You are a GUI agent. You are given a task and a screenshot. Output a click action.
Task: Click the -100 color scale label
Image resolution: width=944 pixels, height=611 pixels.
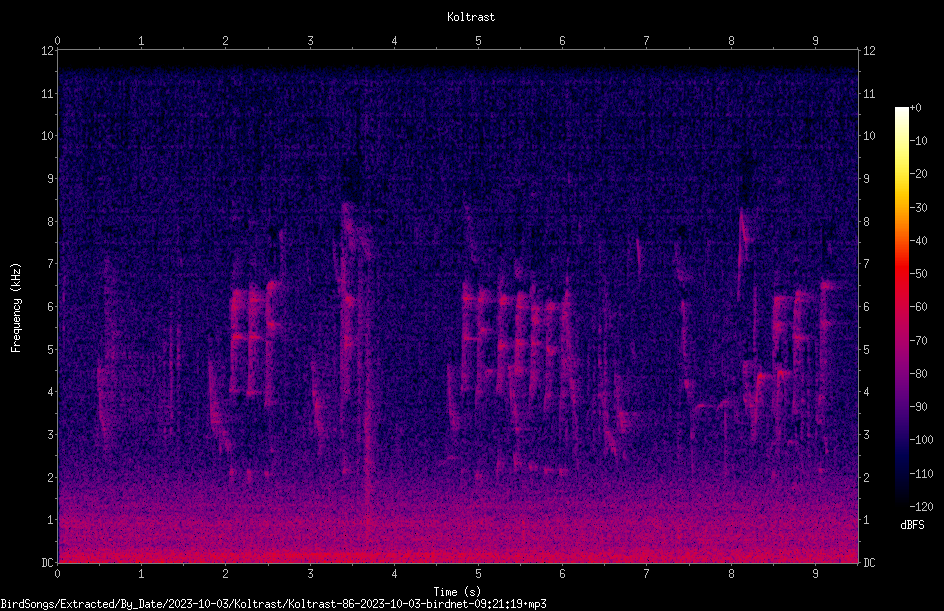click(x=921, y=440)
